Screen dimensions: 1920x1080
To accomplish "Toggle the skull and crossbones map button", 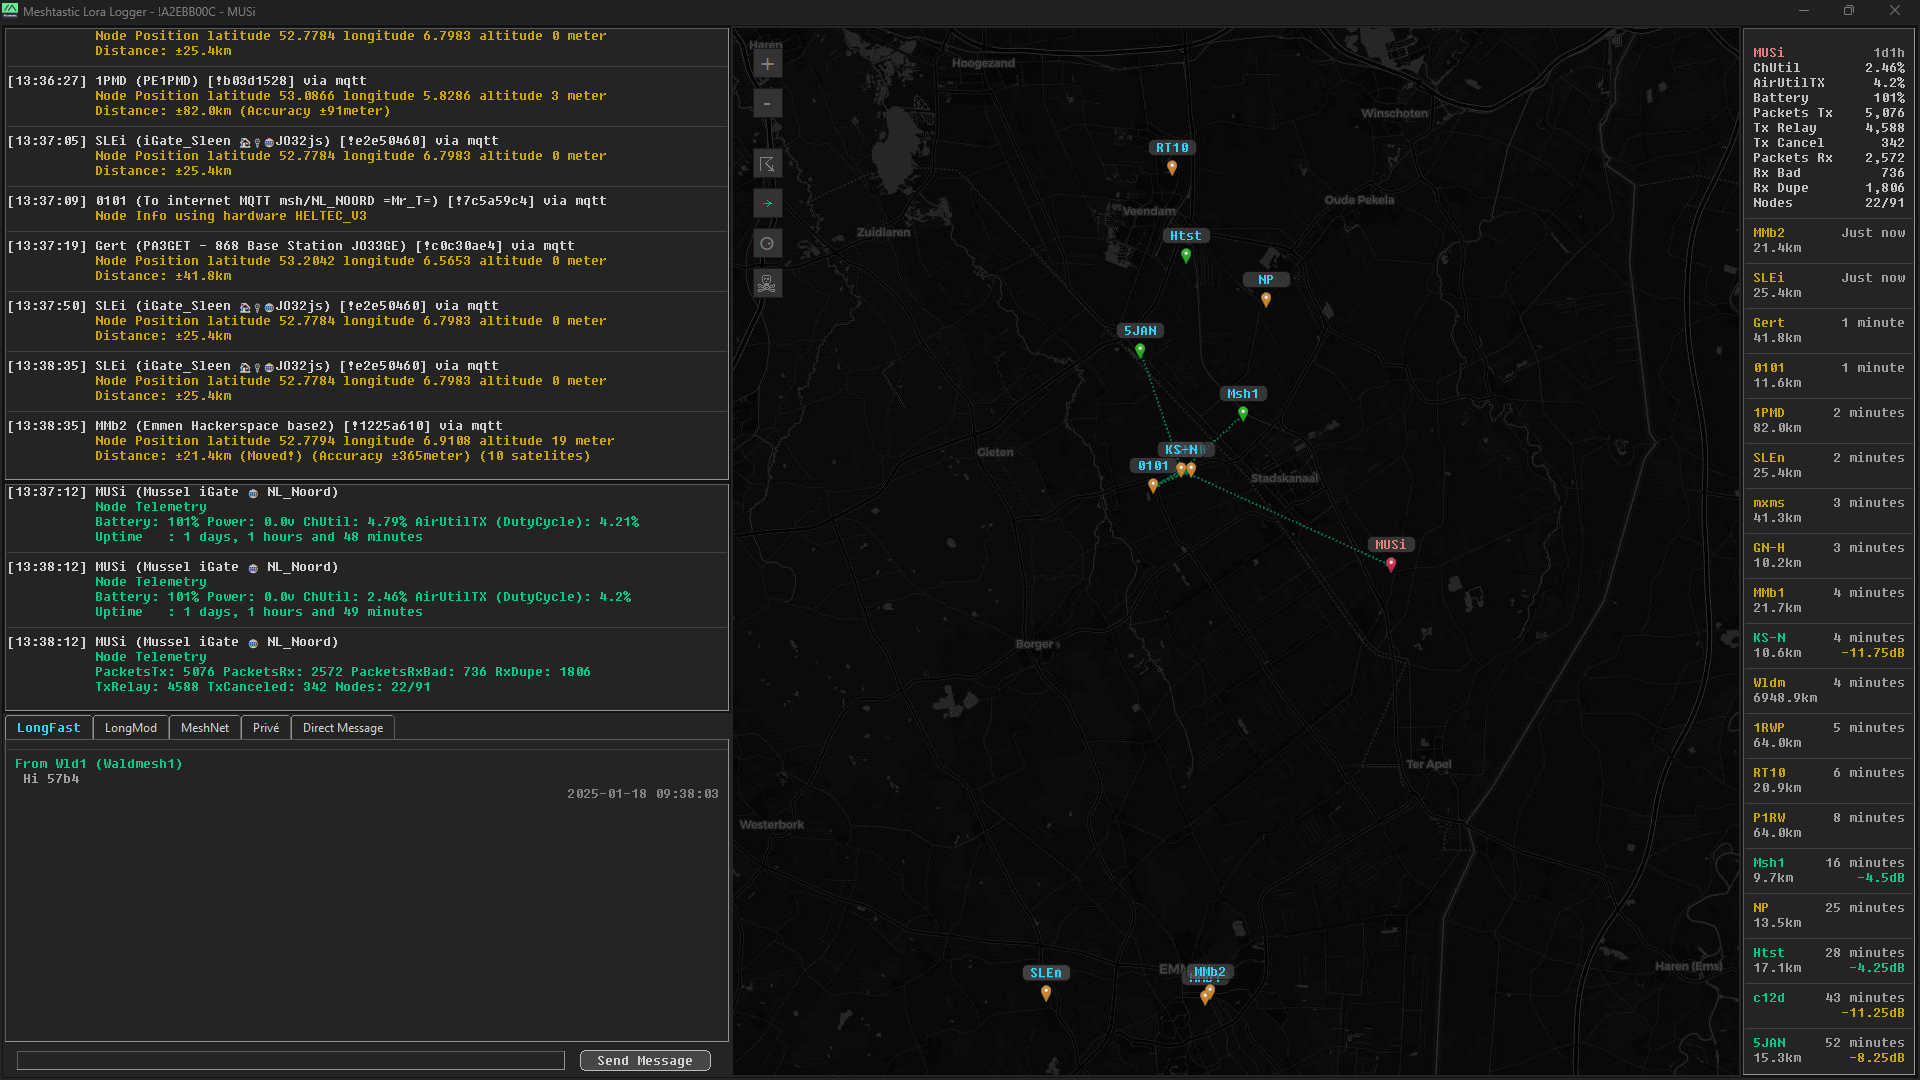I will click(x=767, y=284).
